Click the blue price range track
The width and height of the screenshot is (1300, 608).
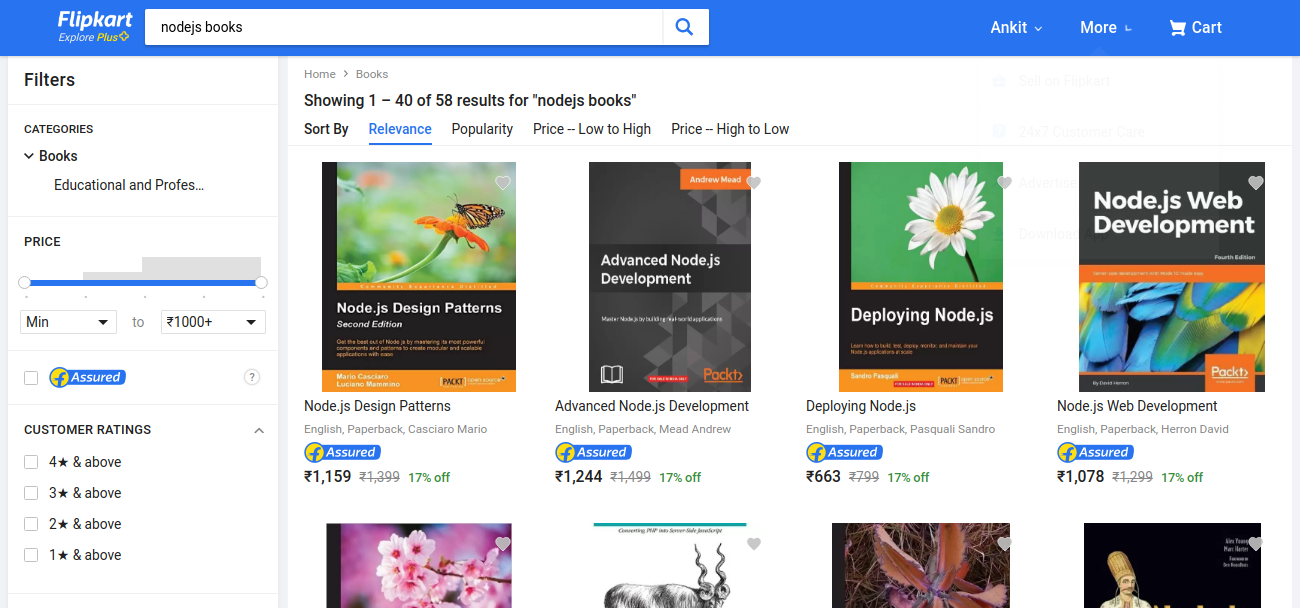tap(143, 283)
